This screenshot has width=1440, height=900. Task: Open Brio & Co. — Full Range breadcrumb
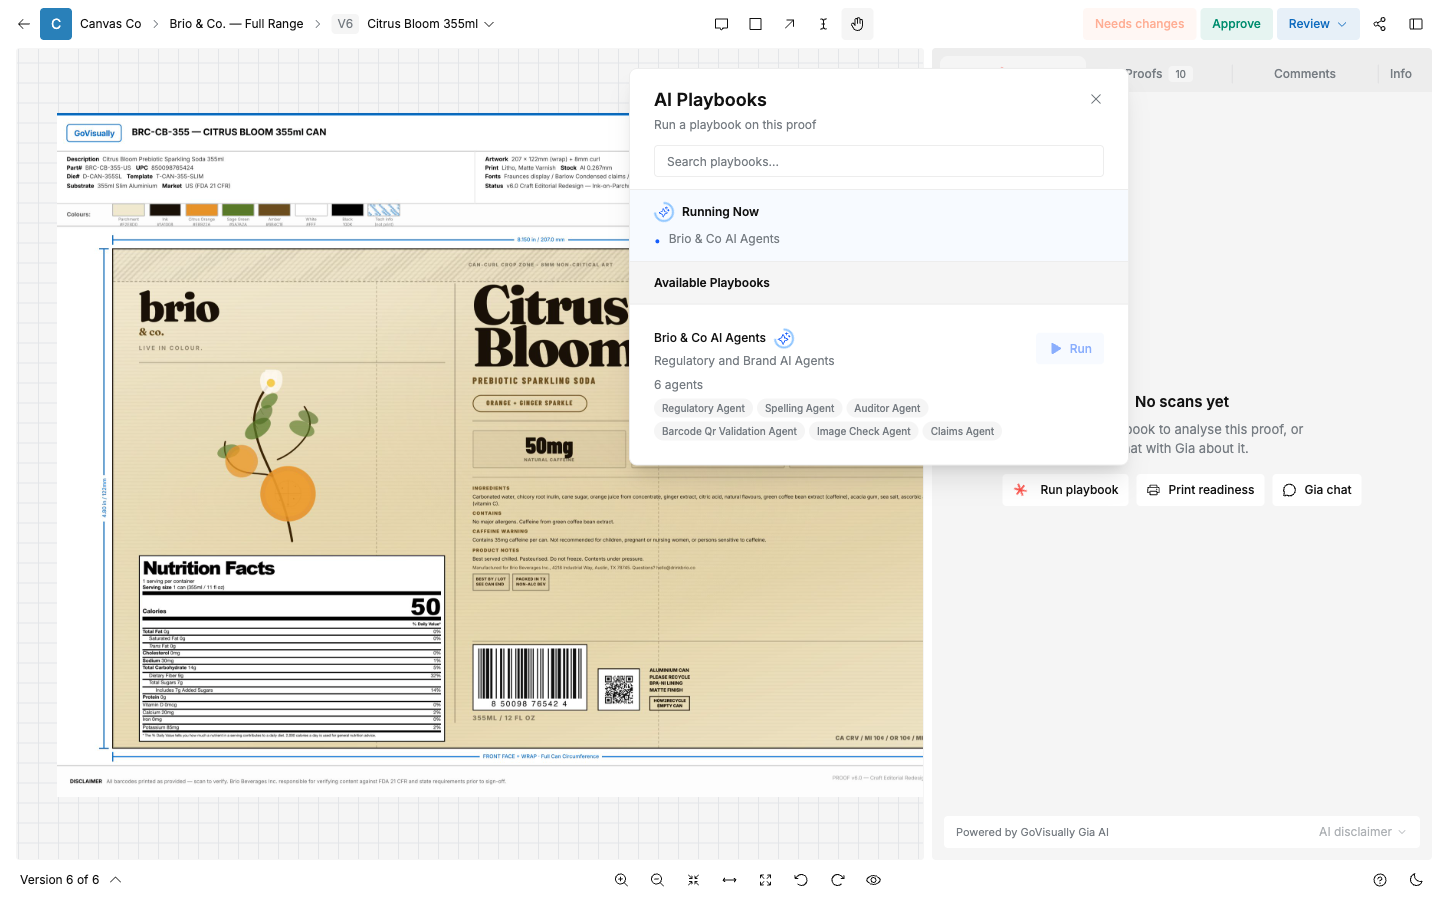click(236, 24)
